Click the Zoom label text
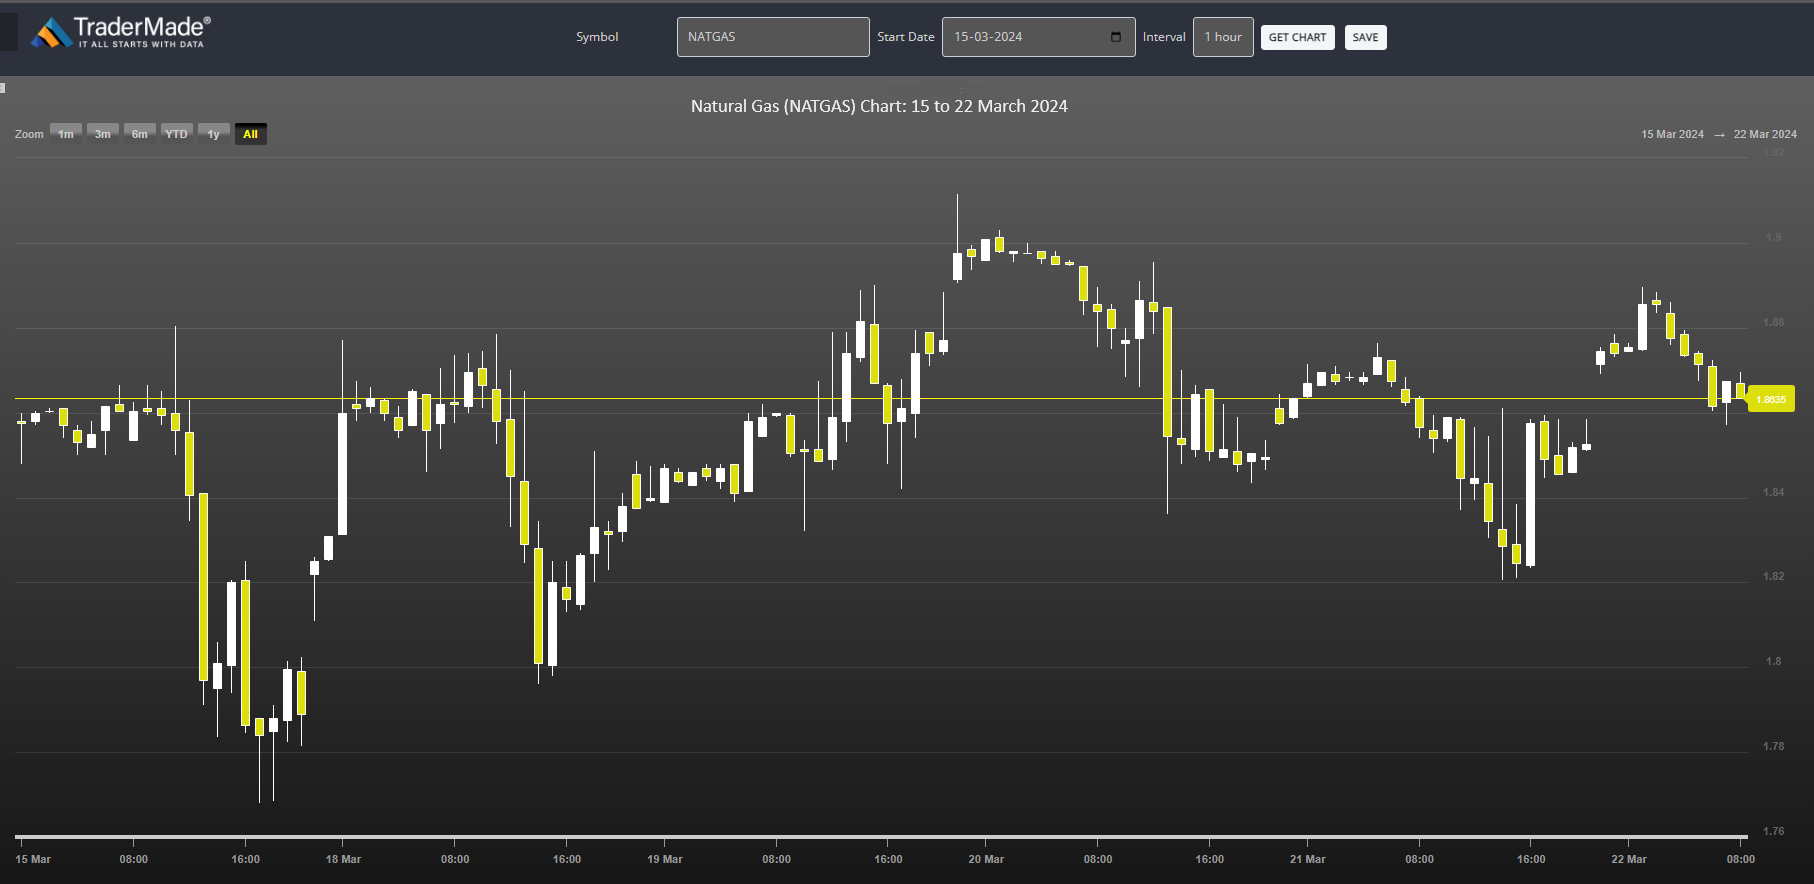The width and height of the screenshot is (1814, 884). [29, 134]
